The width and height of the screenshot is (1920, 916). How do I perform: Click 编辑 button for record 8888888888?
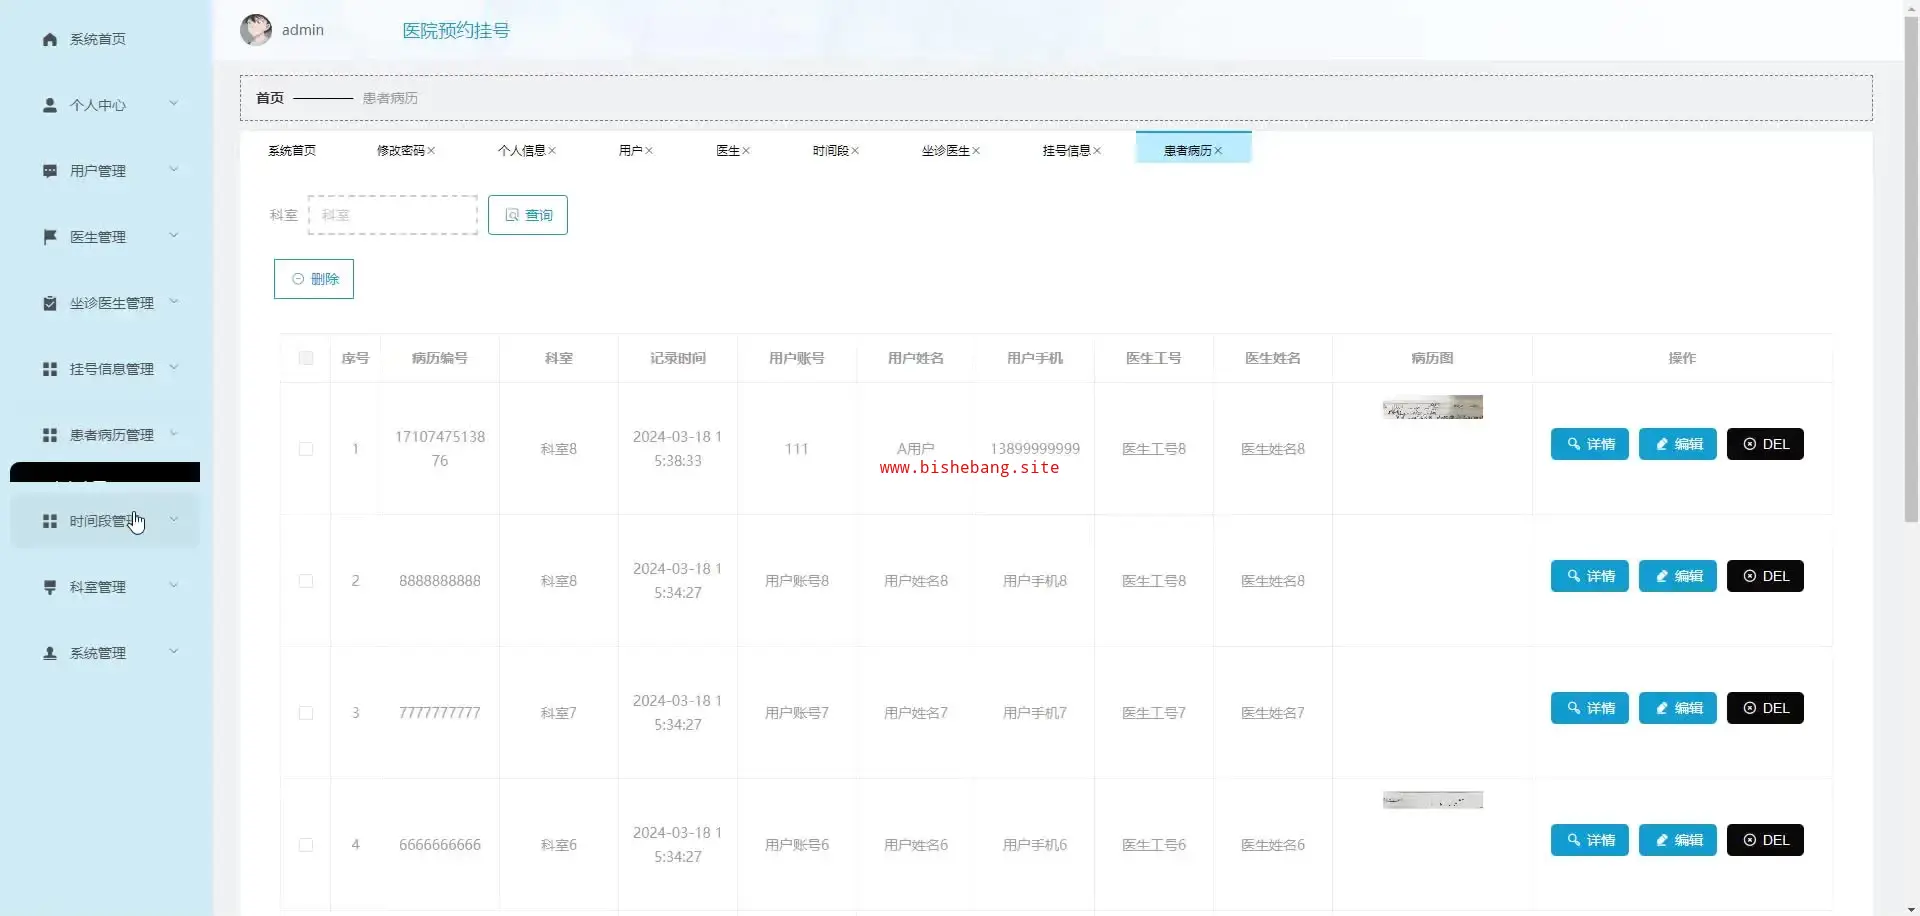tap(1677, 576)
